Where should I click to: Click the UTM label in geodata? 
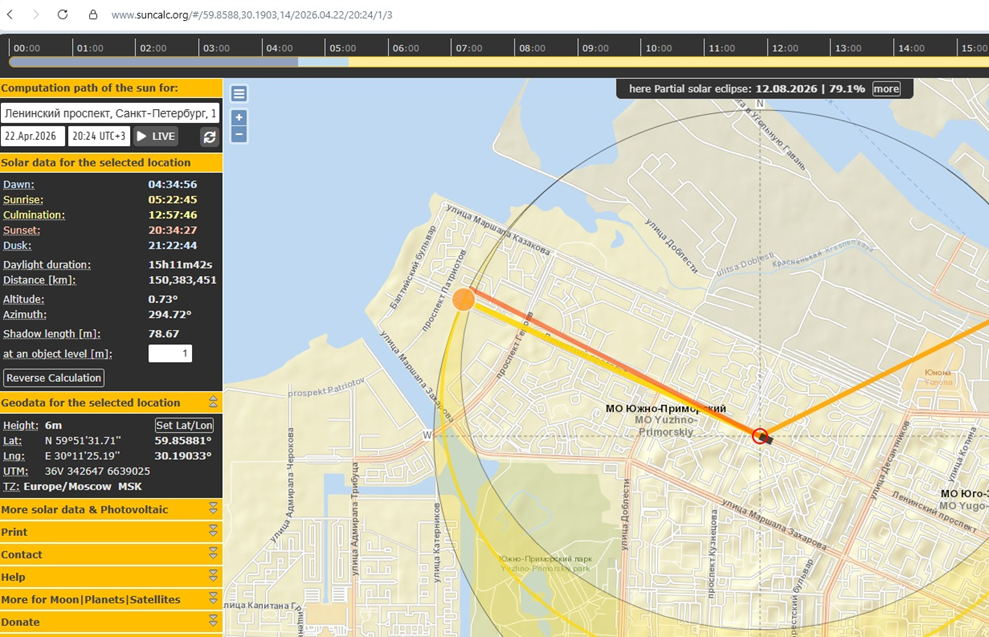15,471
